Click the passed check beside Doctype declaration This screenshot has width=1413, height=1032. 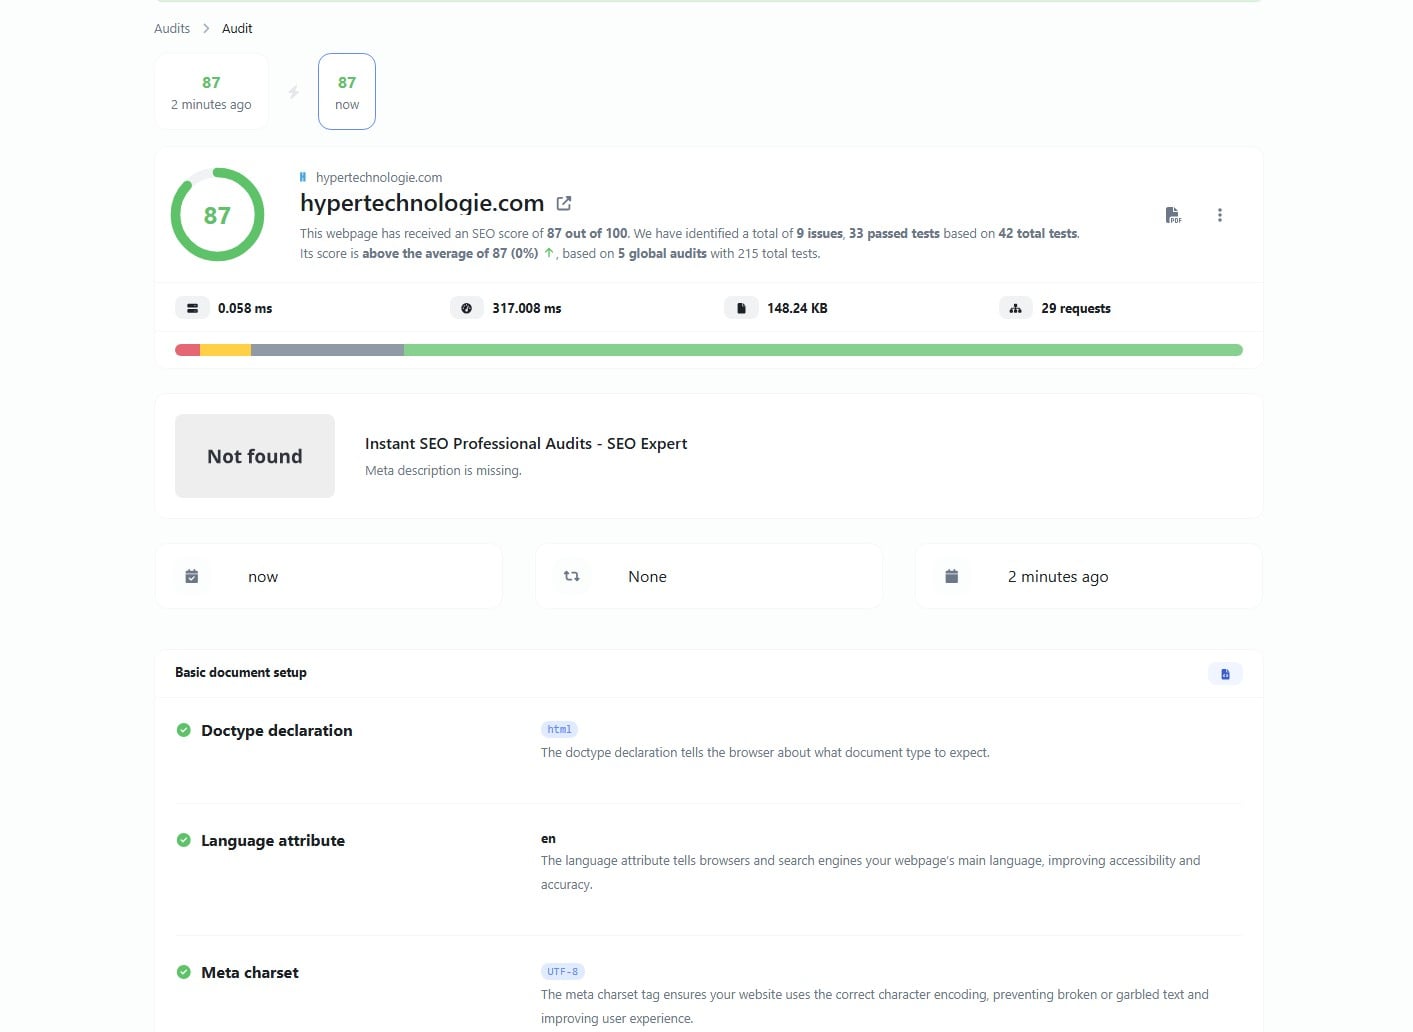click(x=183, y=730)
